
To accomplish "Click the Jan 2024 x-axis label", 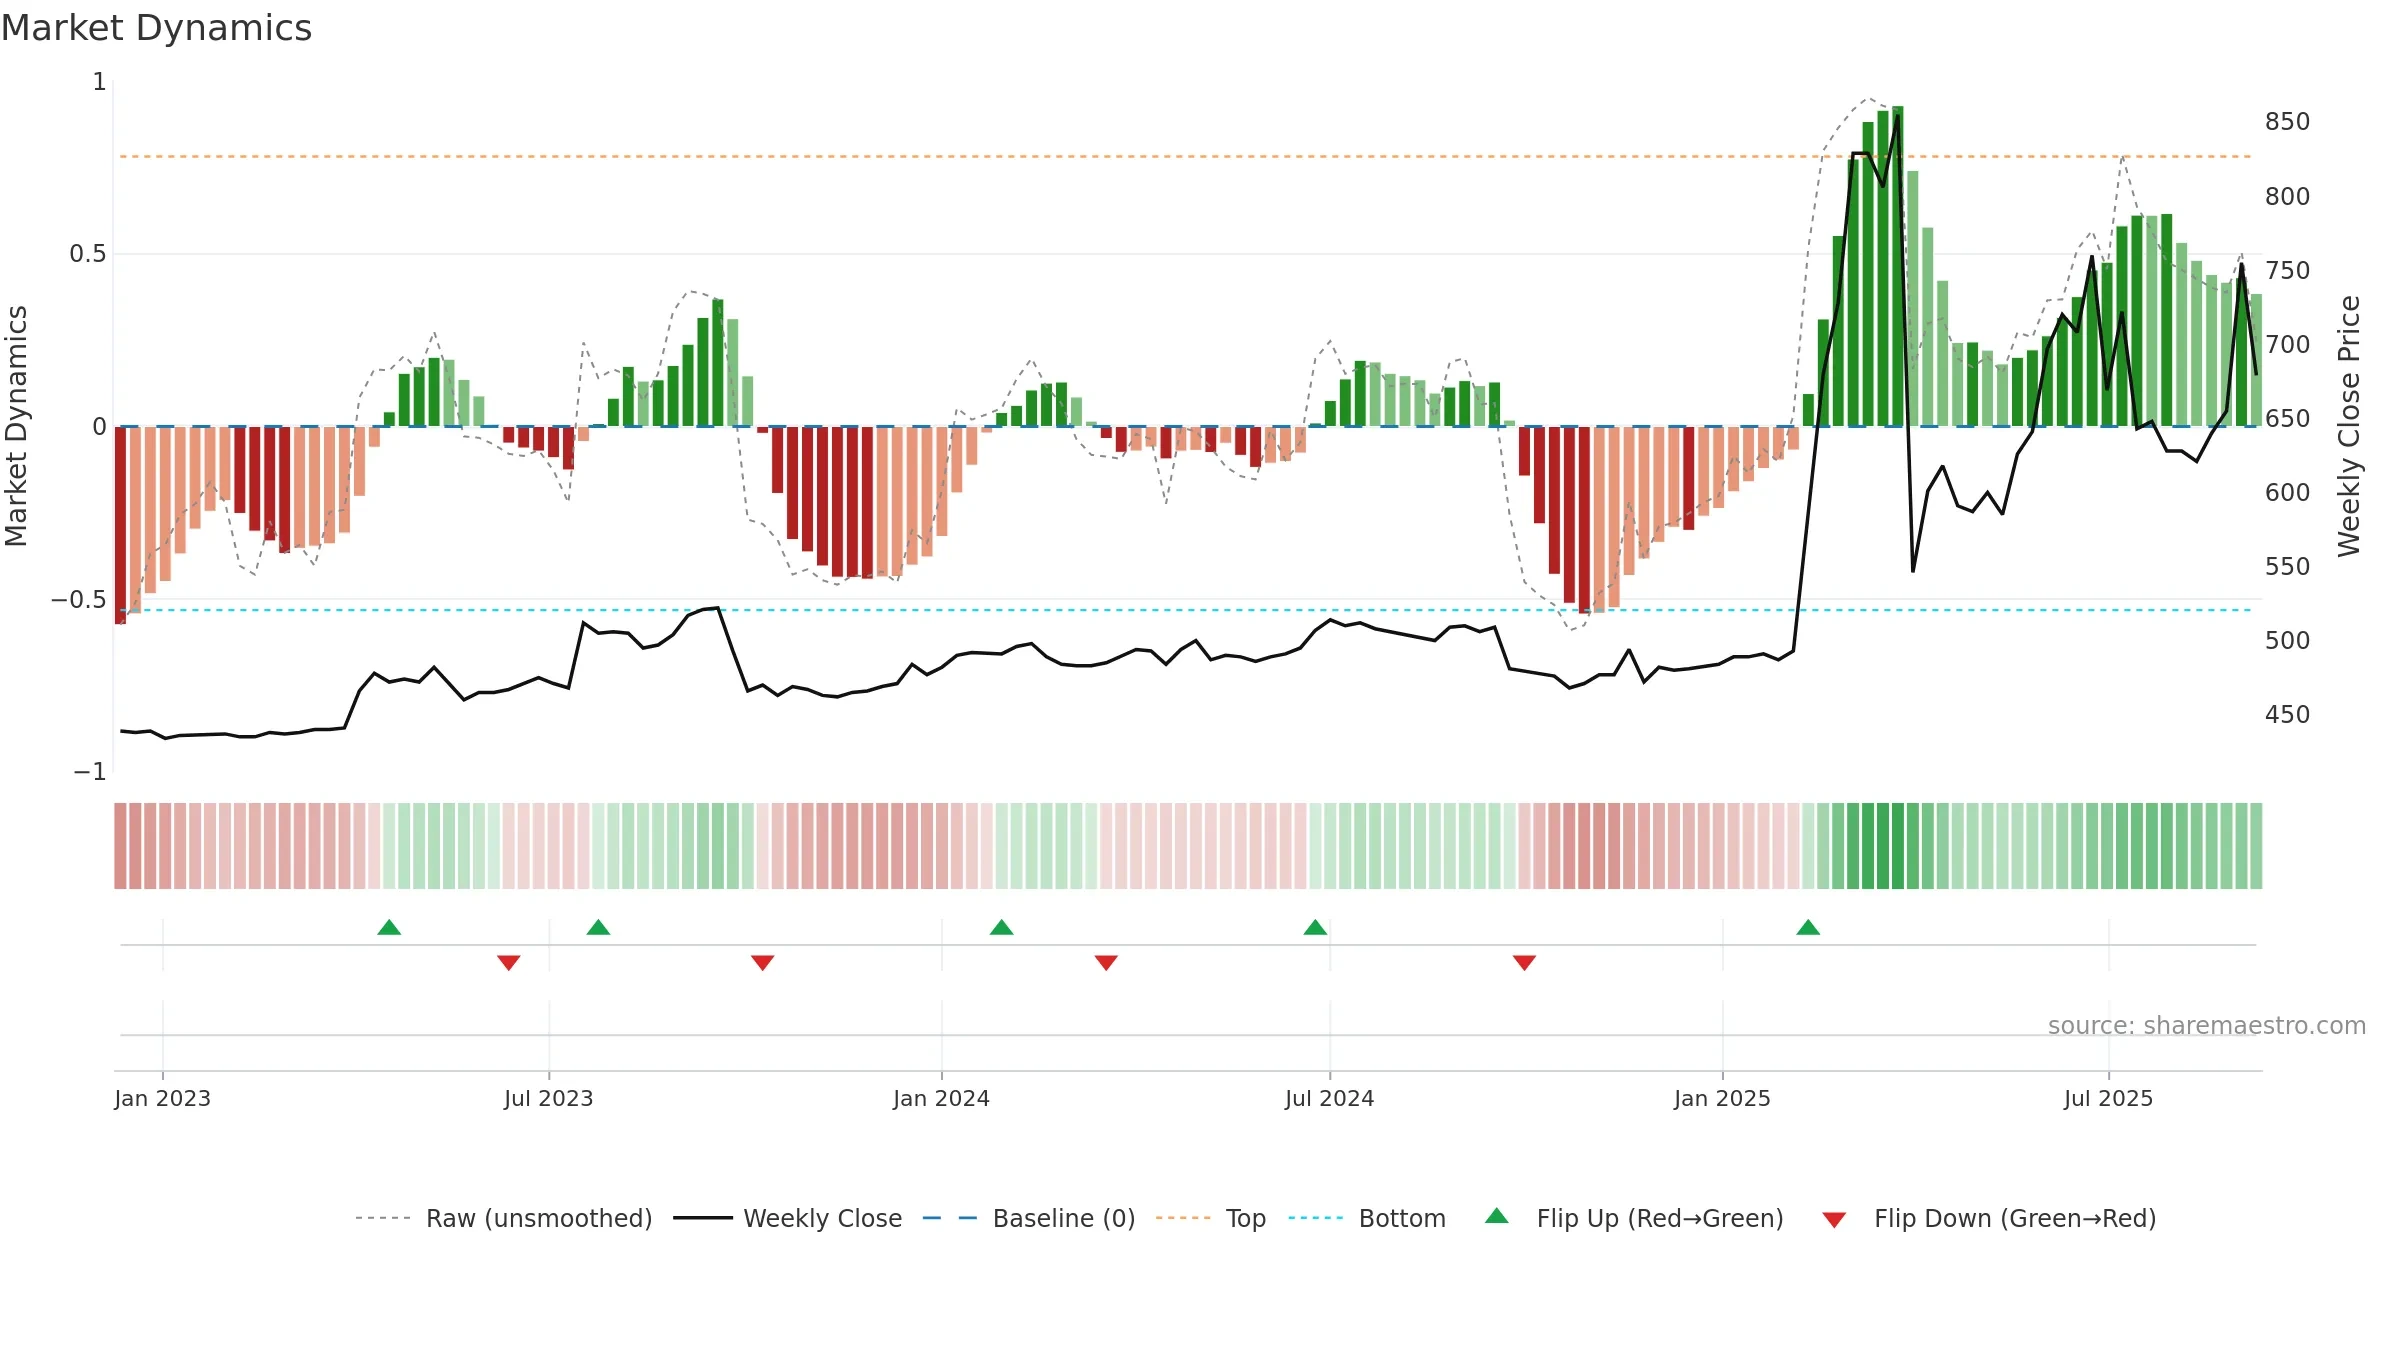I will pos(941,1098).
